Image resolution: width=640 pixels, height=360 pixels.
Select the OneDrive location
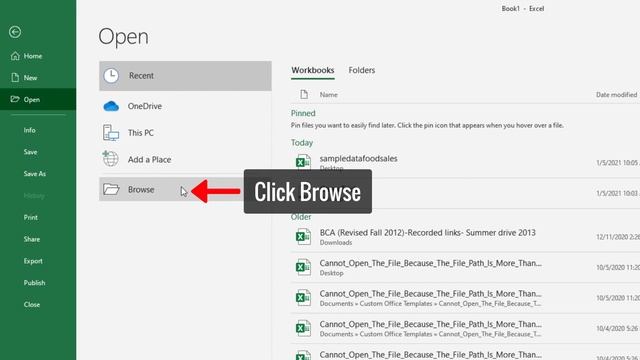(x=185, y=106)
